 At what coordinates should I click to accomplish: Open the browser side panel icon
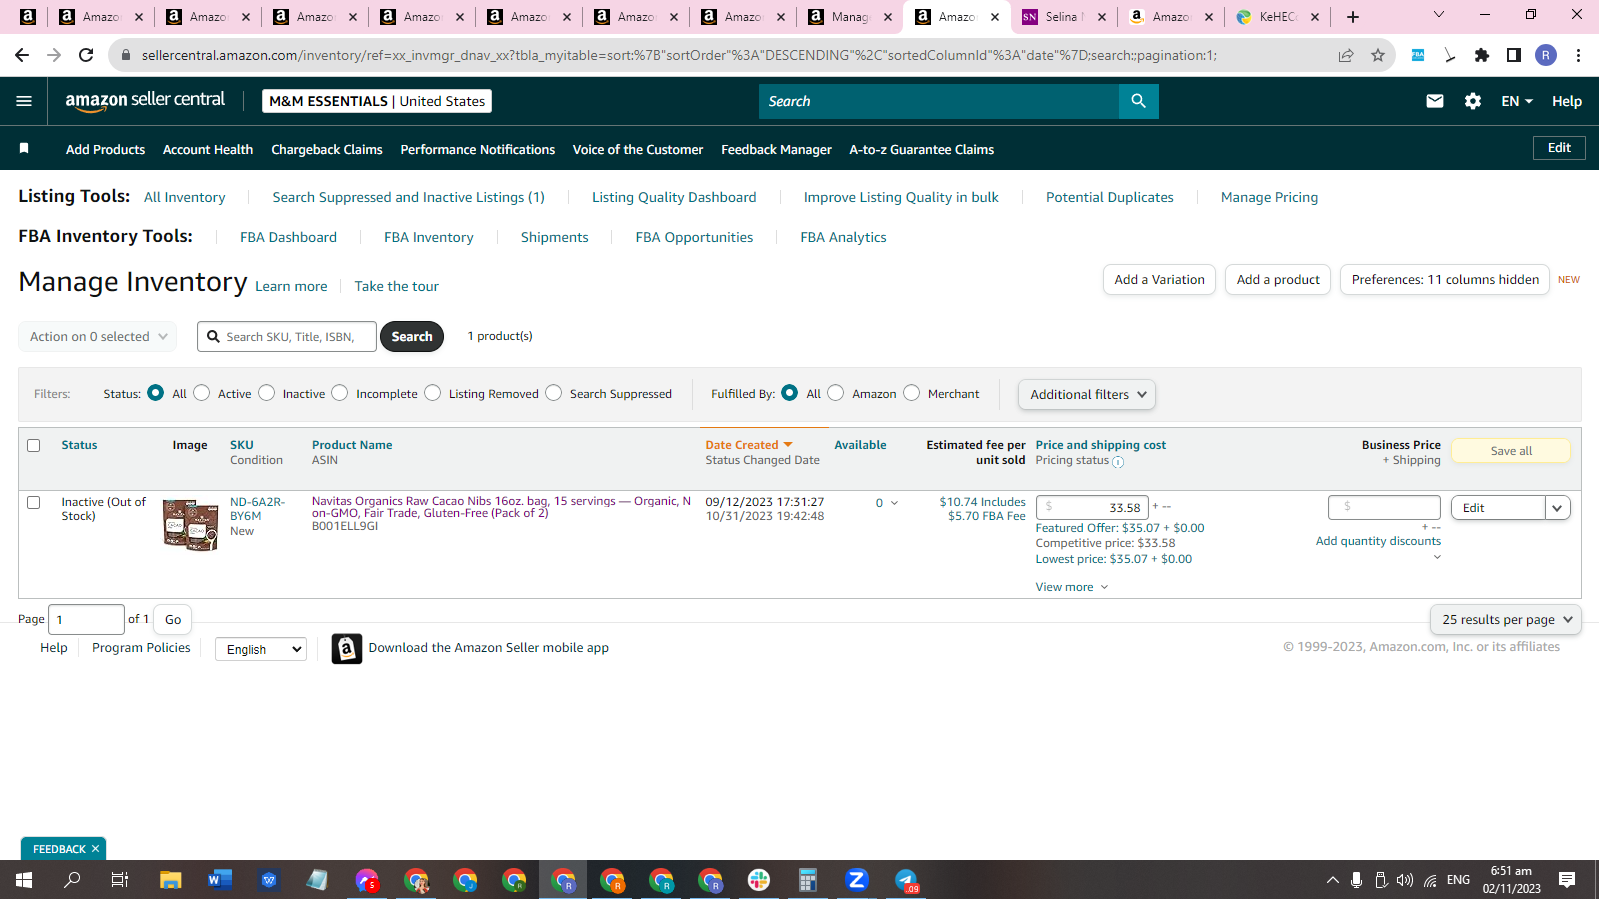point(1514,55)
